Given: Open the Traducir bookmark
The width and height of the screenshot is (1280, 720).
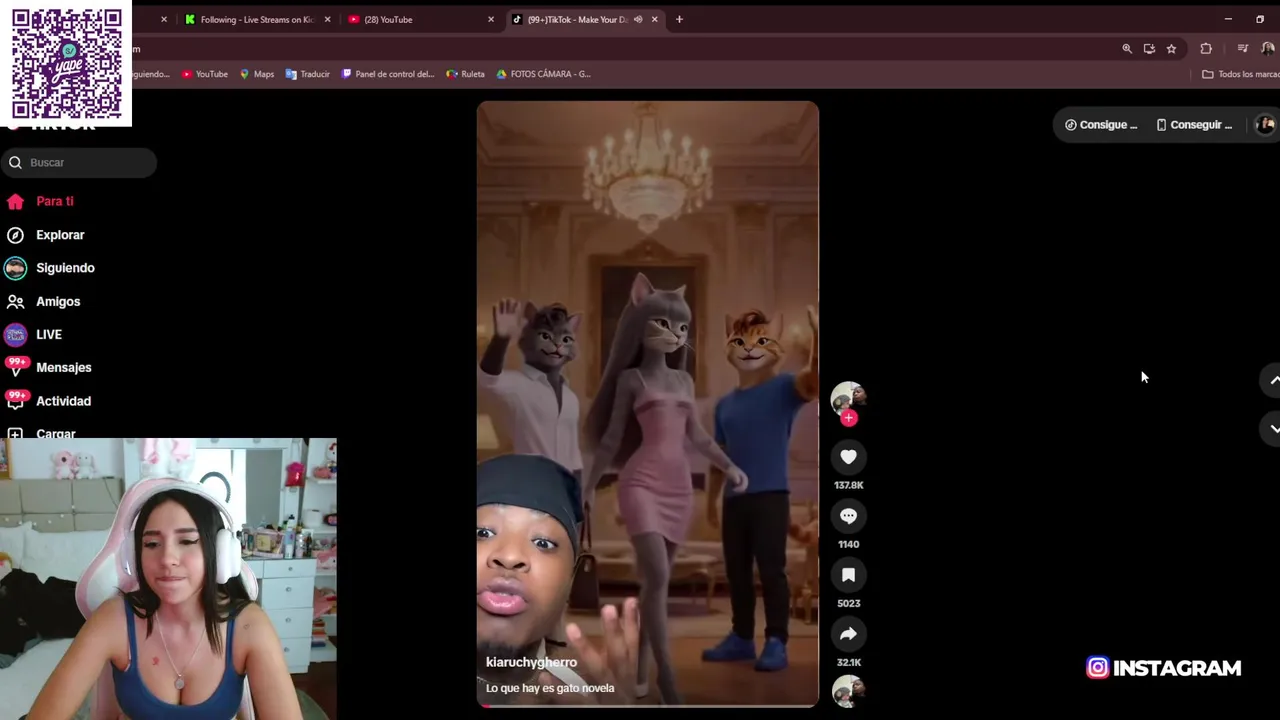Looking at the screenshot, I should coord(308,74).
